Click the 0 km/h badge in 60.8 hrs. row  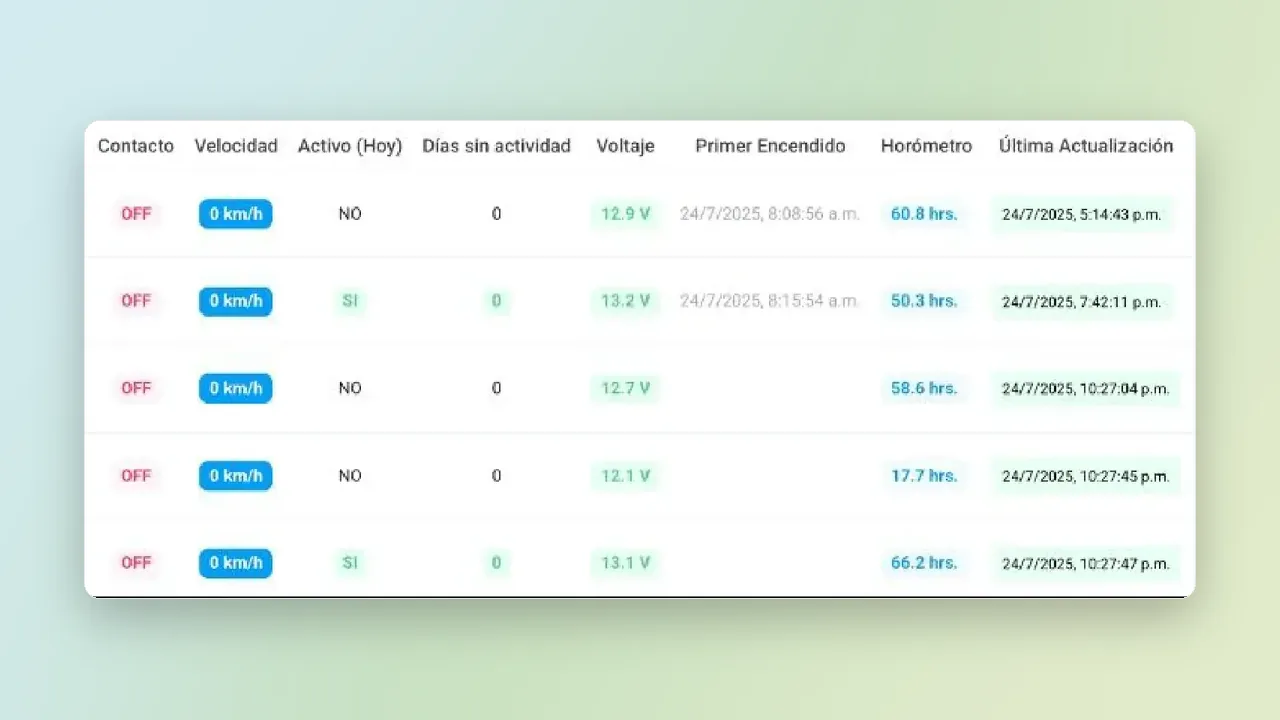236,214
